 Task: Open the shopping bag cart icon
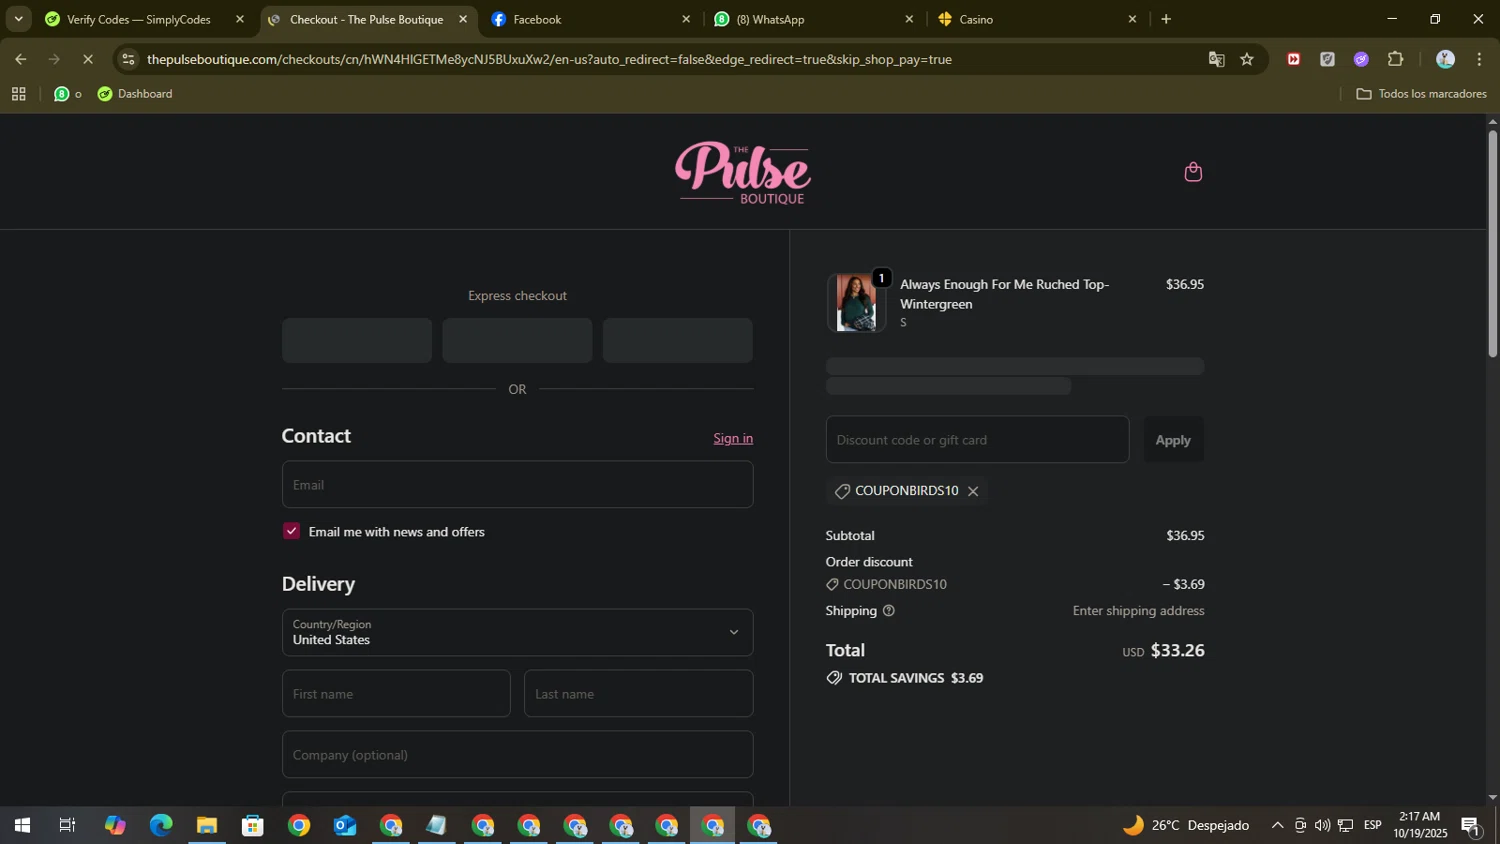(1192, 172)
